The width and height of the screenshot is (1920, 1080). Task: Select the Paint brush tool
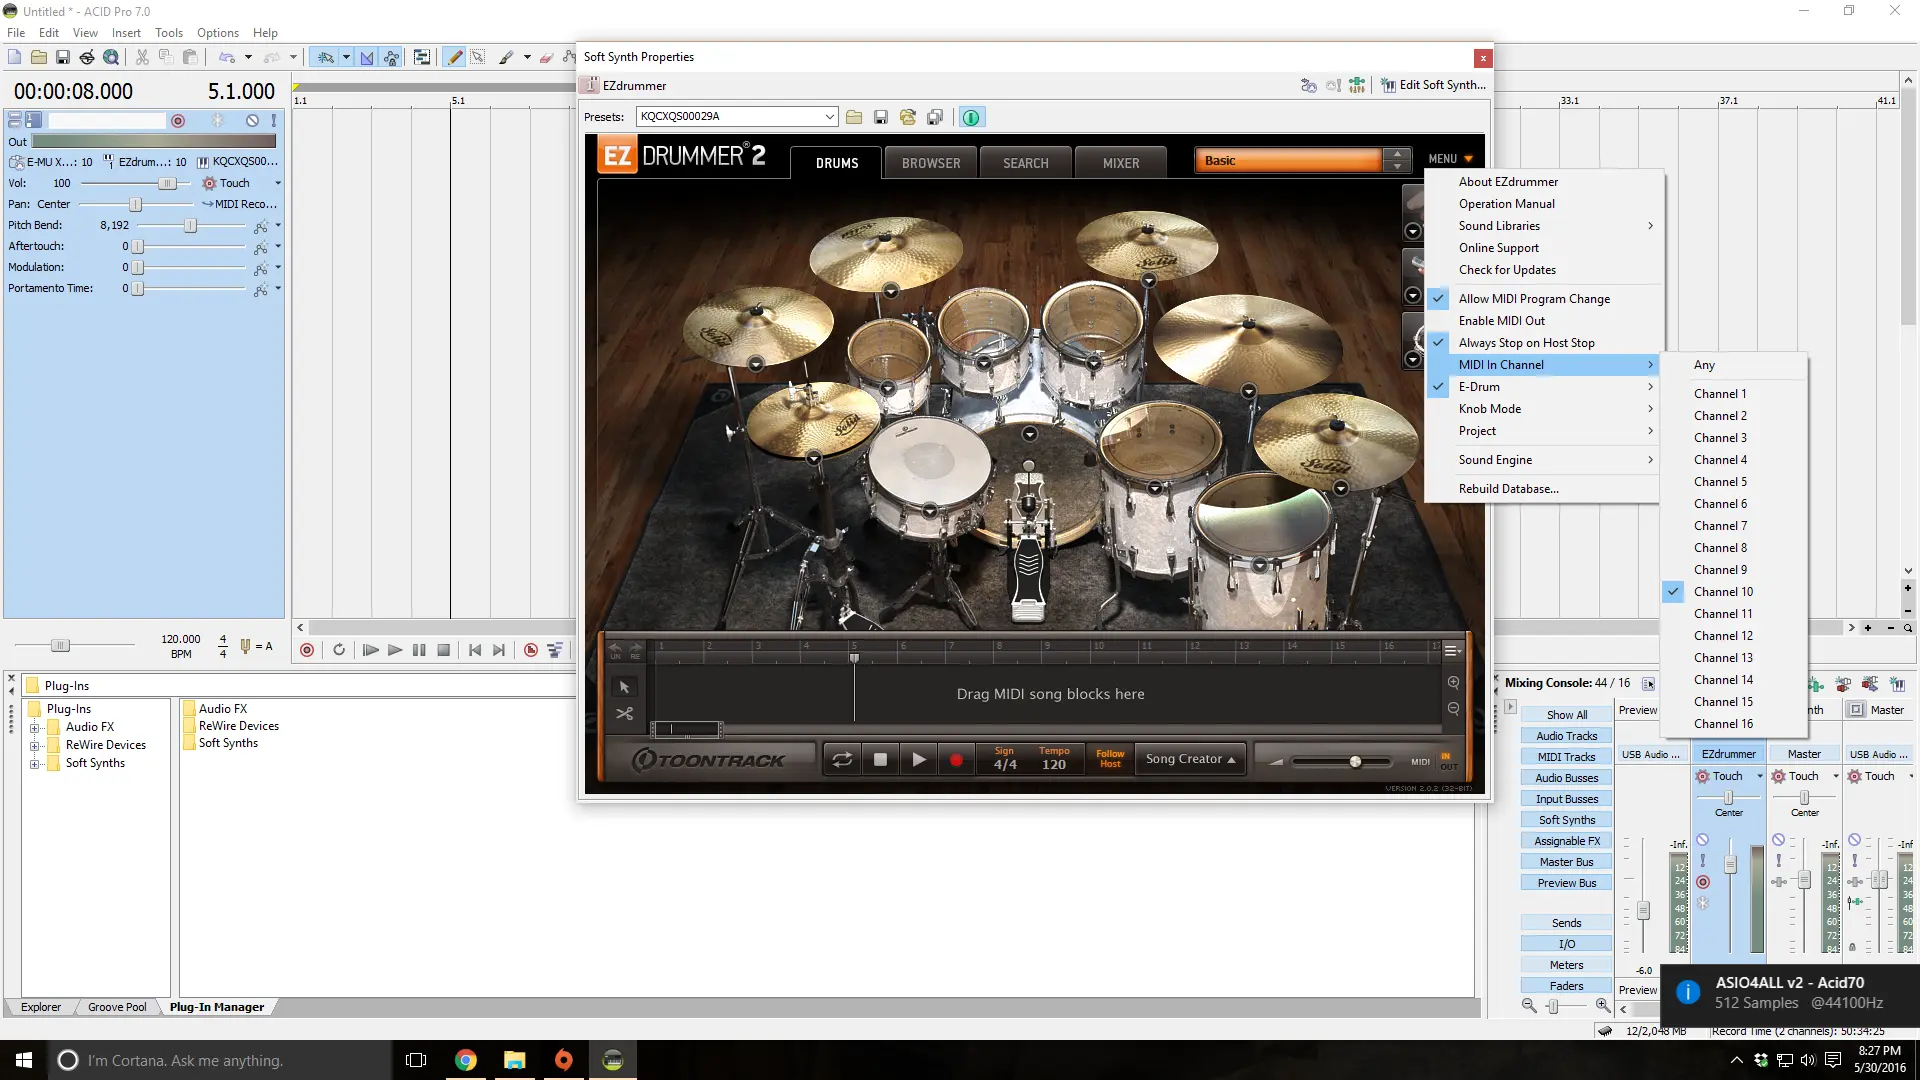pyautogui.click(x=506, y=57)
